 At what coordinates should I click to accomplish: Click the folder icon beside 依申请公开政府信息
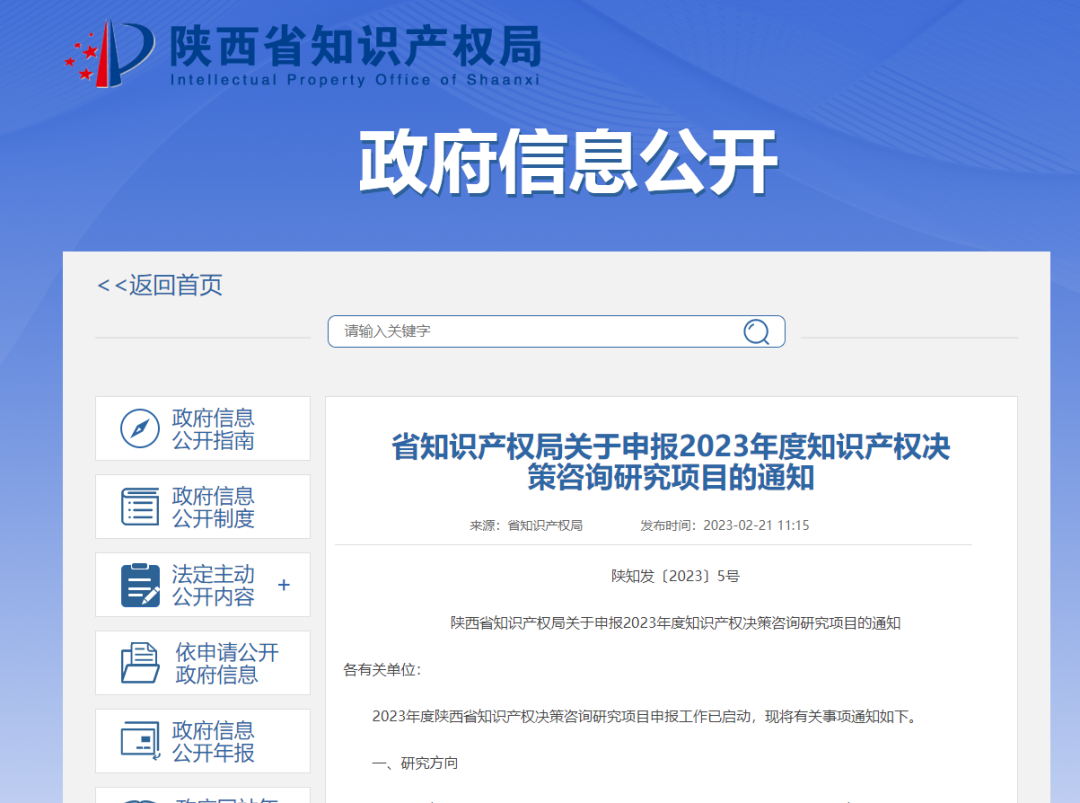[139, 663]
